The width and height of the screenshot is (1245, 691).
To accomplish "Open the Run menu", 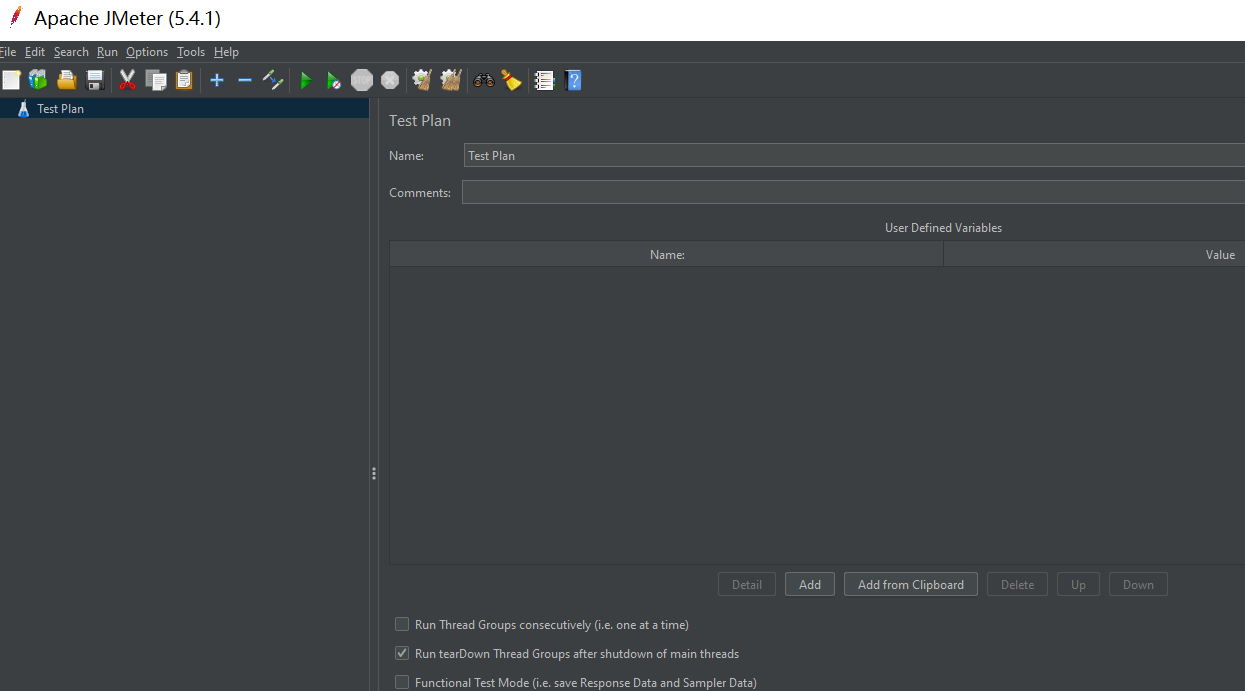I will [x=107, y=52].
